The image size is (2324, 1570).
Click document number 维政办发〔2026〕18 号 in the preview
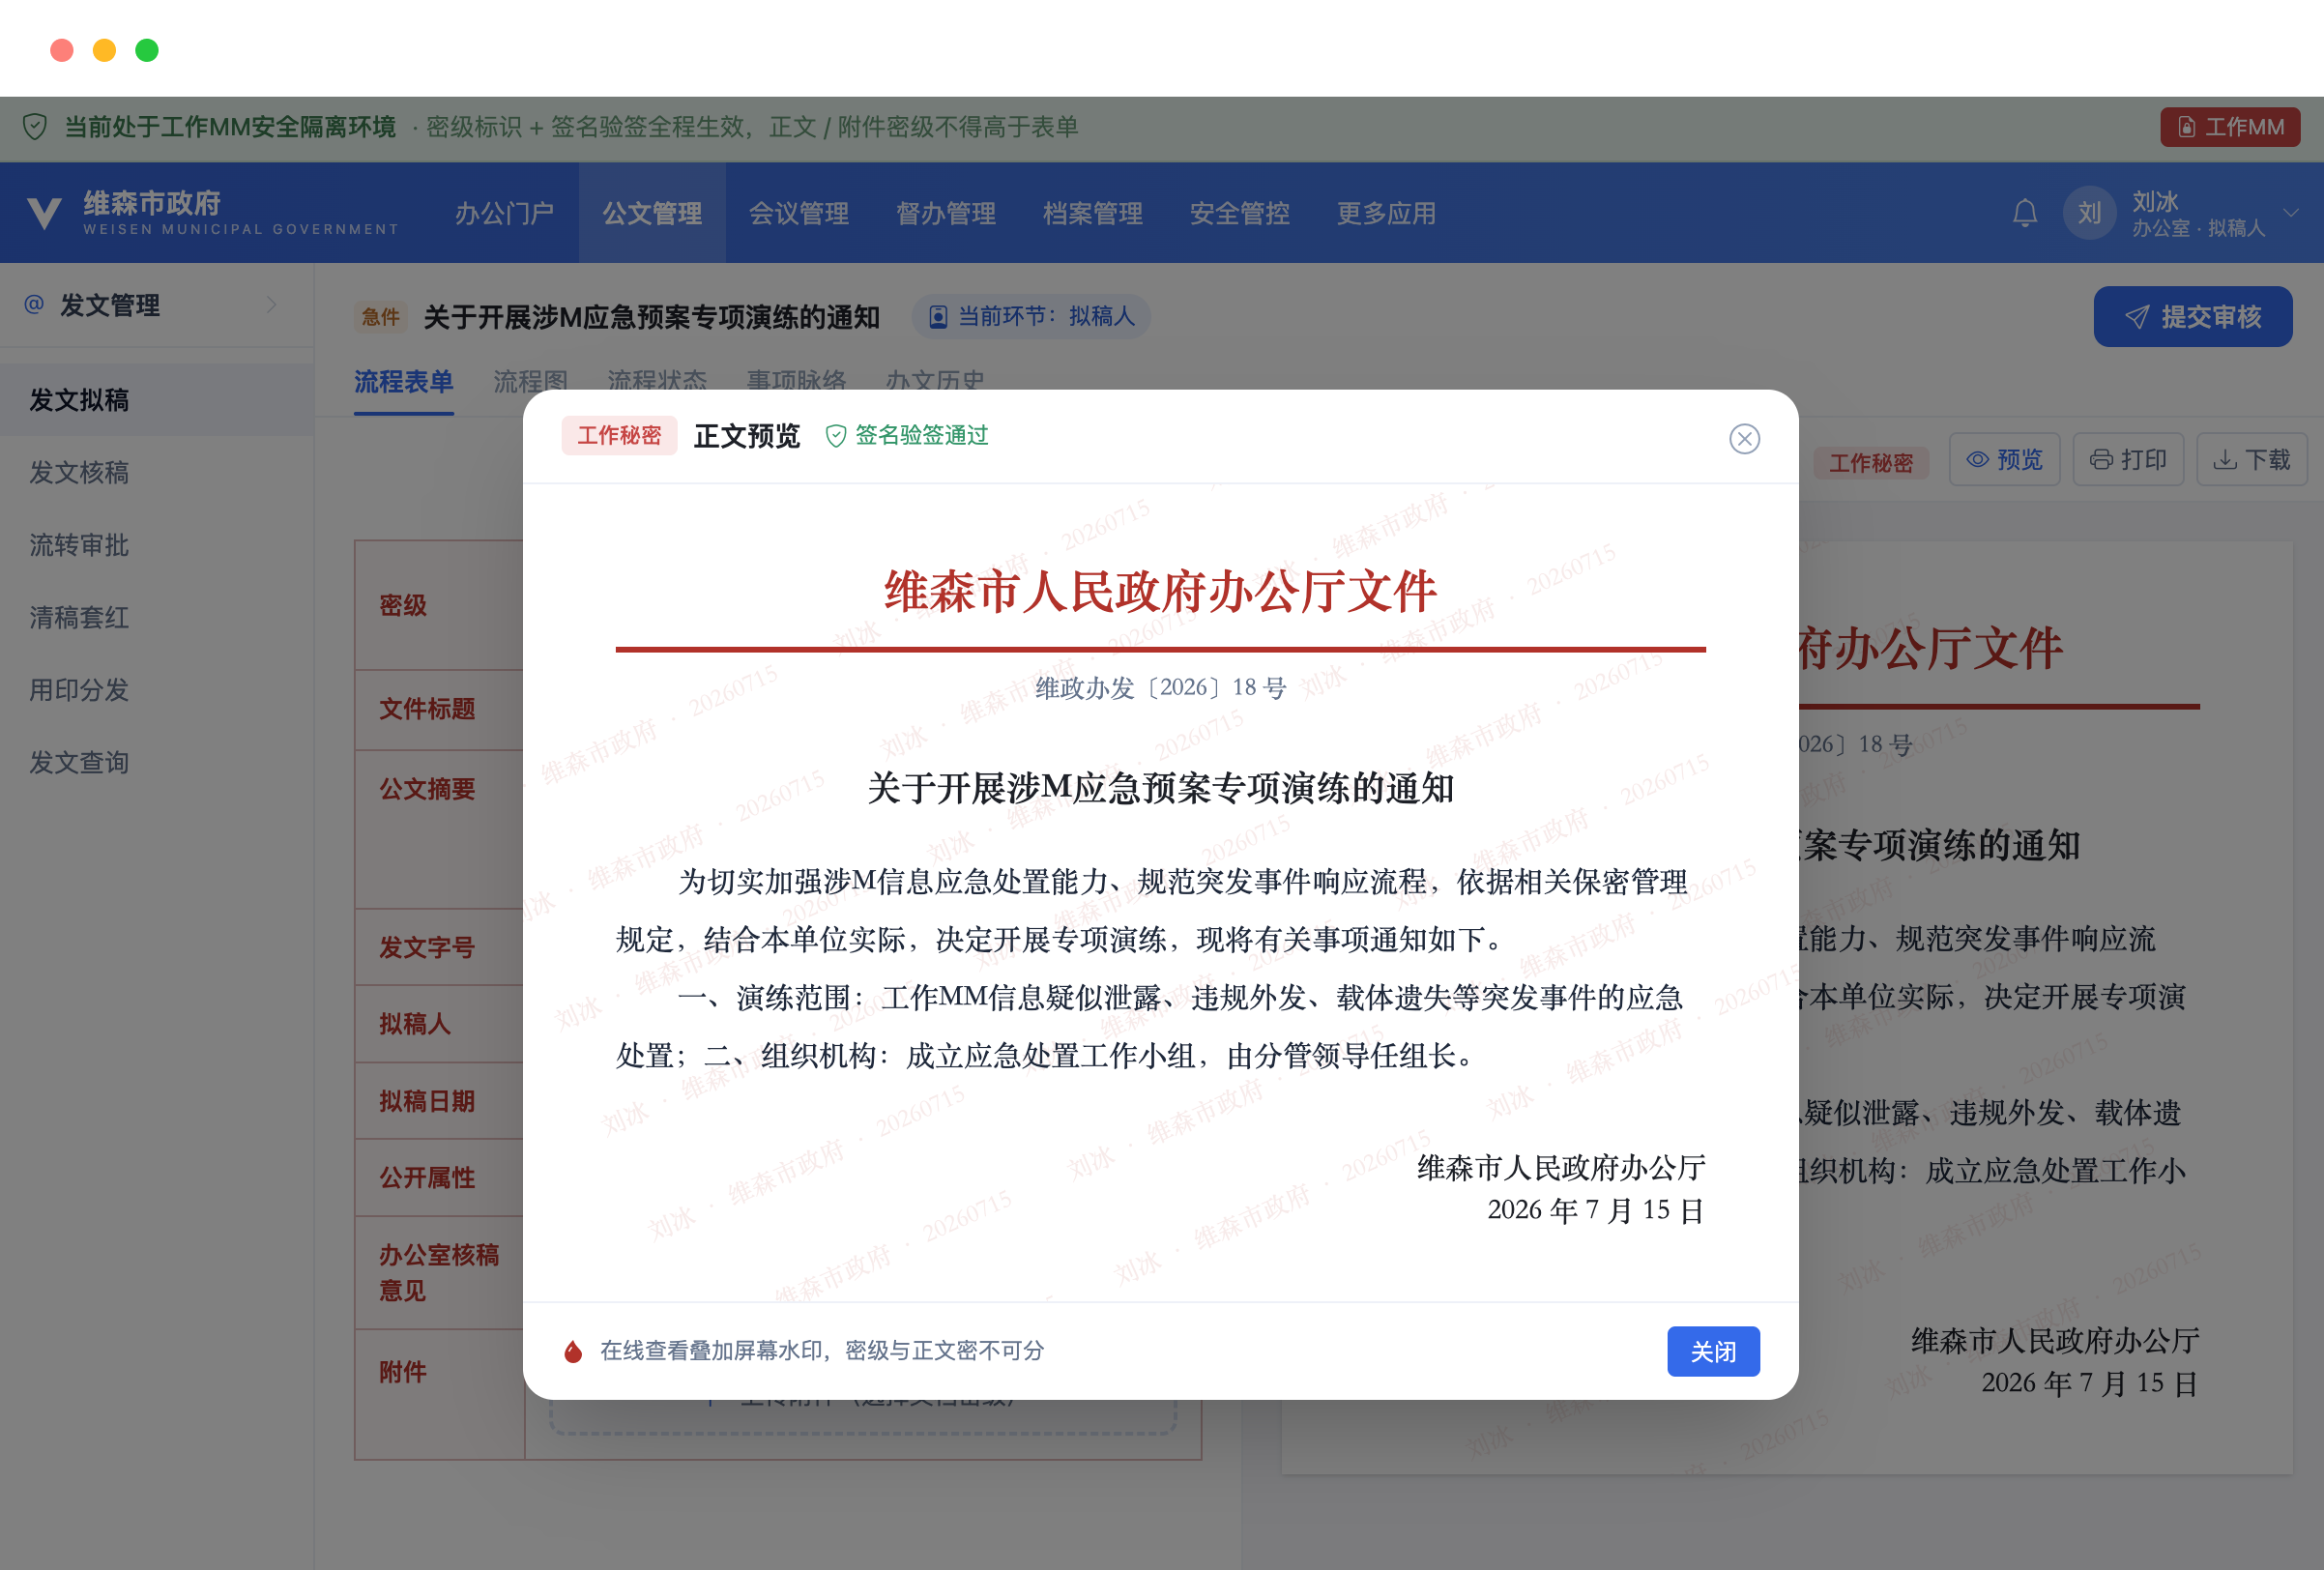pos(1160,688)
